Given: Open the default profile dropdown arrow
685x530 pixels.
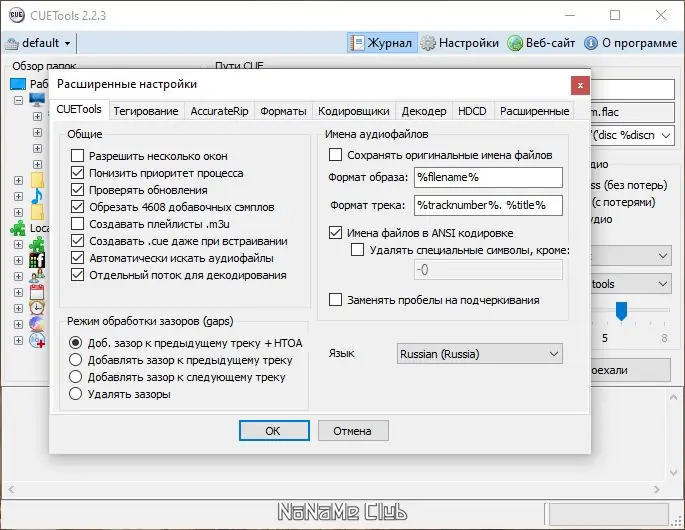Looking at the screenshot, I should click(67, 43).
